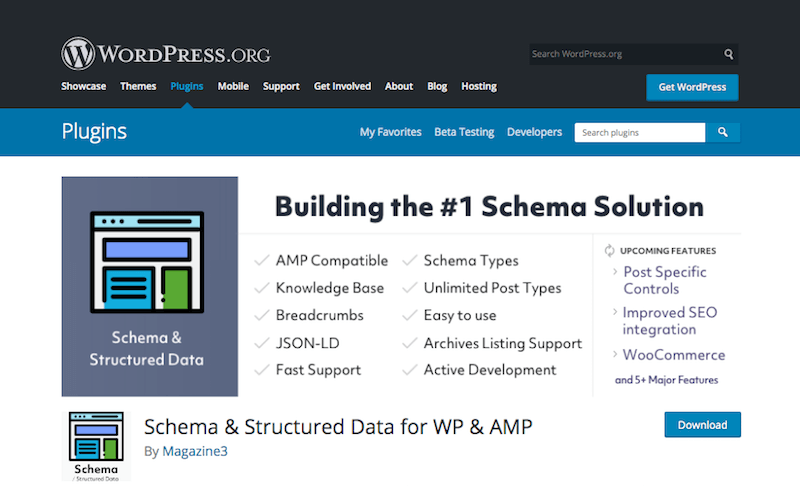Open the Mobile menu item
800x493 pixels.
(233, 86)
